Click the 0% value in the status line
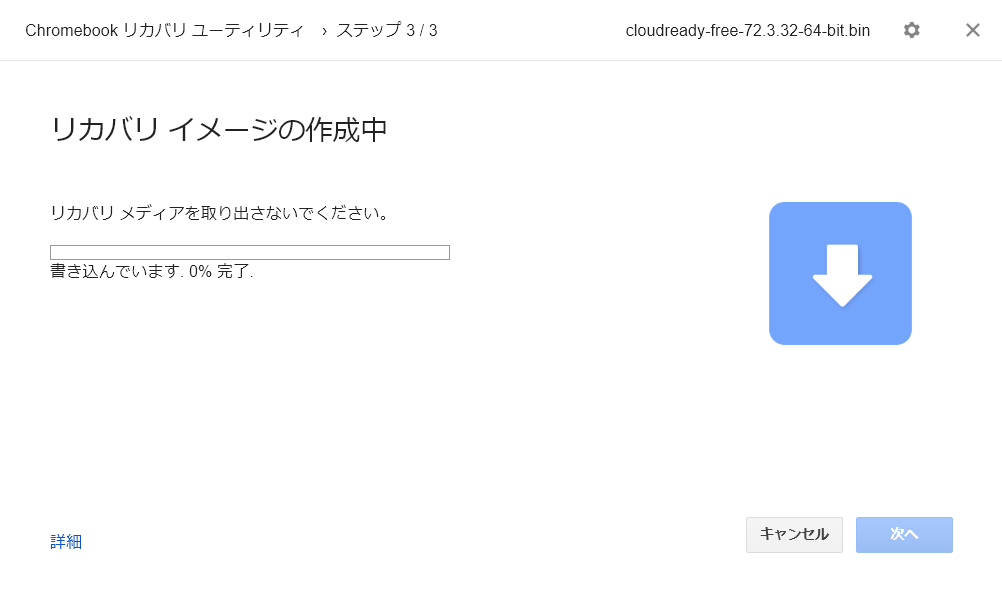1002x602 pixels. click(200, 272)
